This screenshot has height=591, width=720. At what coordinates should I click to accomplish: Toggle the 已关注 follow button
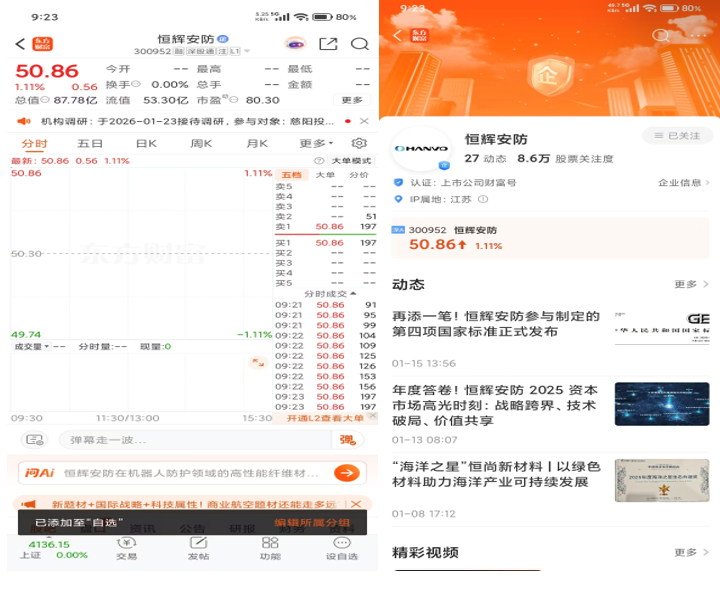pyautogui.click(x=677, y=136)
